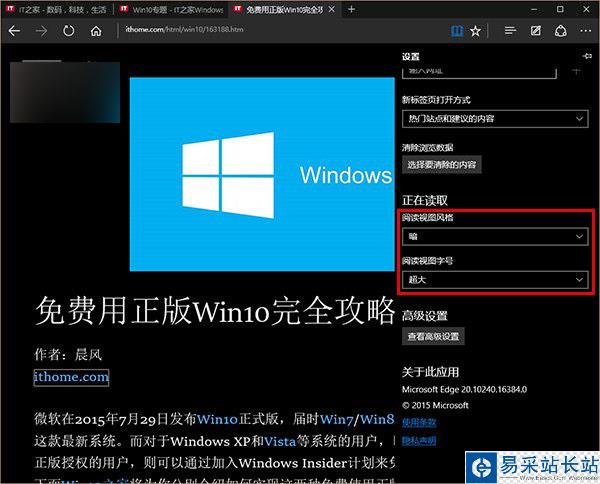This screenshot has width=600, height=484.
Task: Open the Win10 link in the article
Action: tap(217, 420)
